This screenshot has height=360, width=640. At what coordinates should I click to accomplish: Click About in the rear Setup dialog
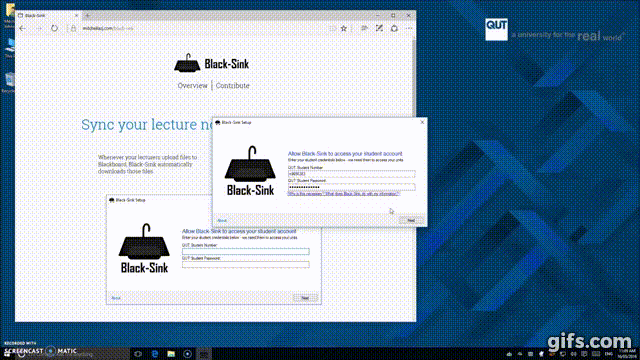coord(116,298)
